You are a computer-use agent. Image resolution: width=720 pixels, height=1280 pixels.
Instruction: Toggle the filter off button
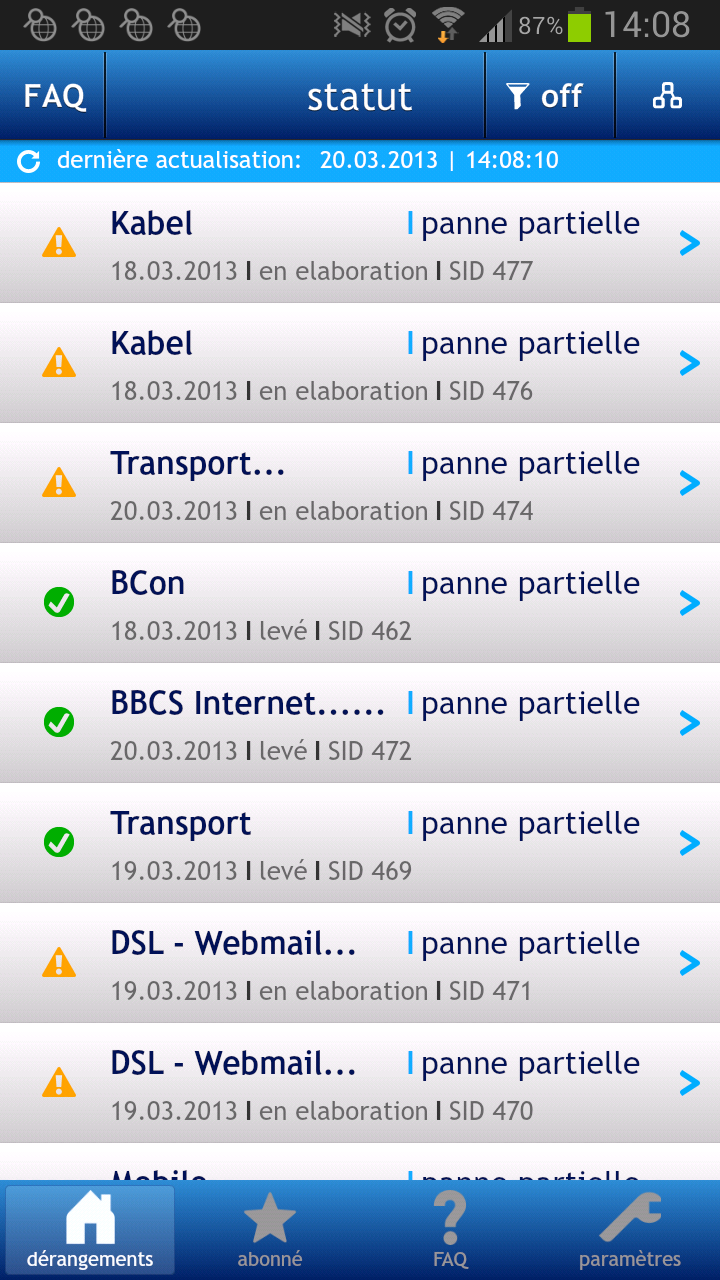tap(546, 96)
